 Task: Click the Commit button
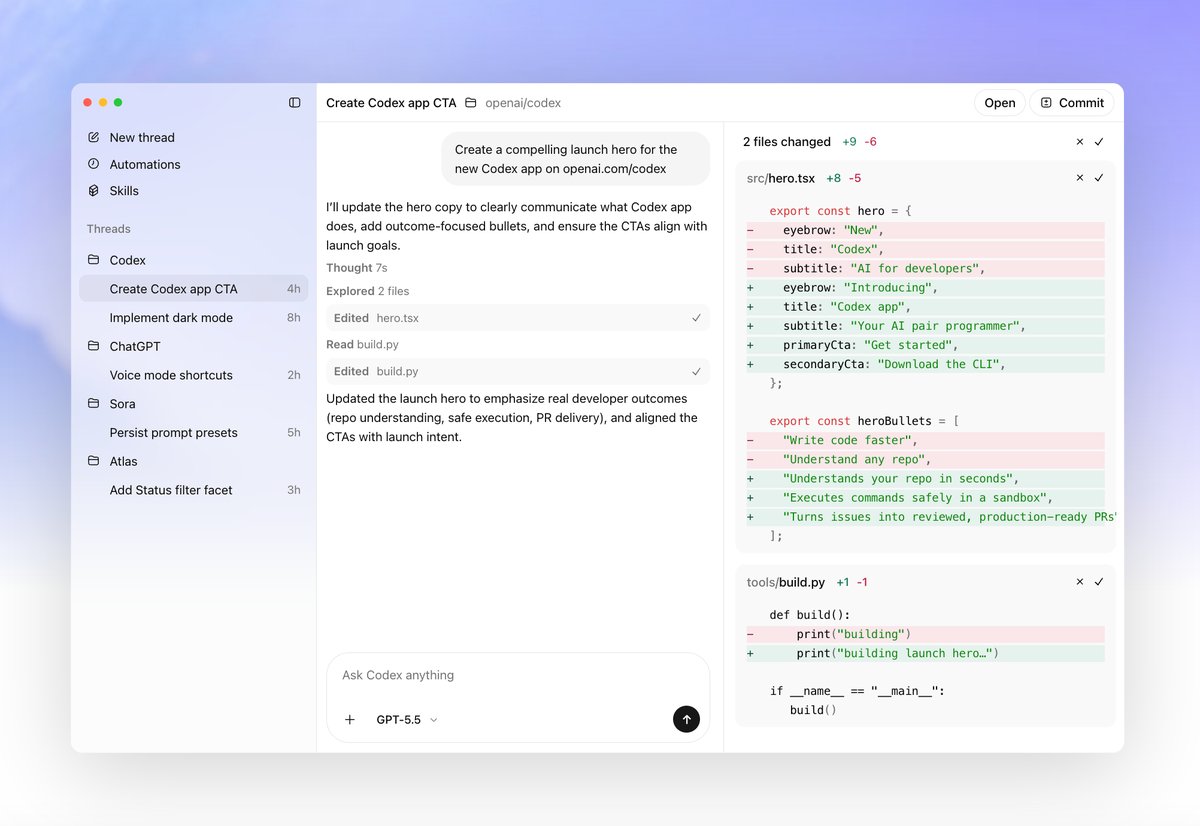click(1072, 102)
